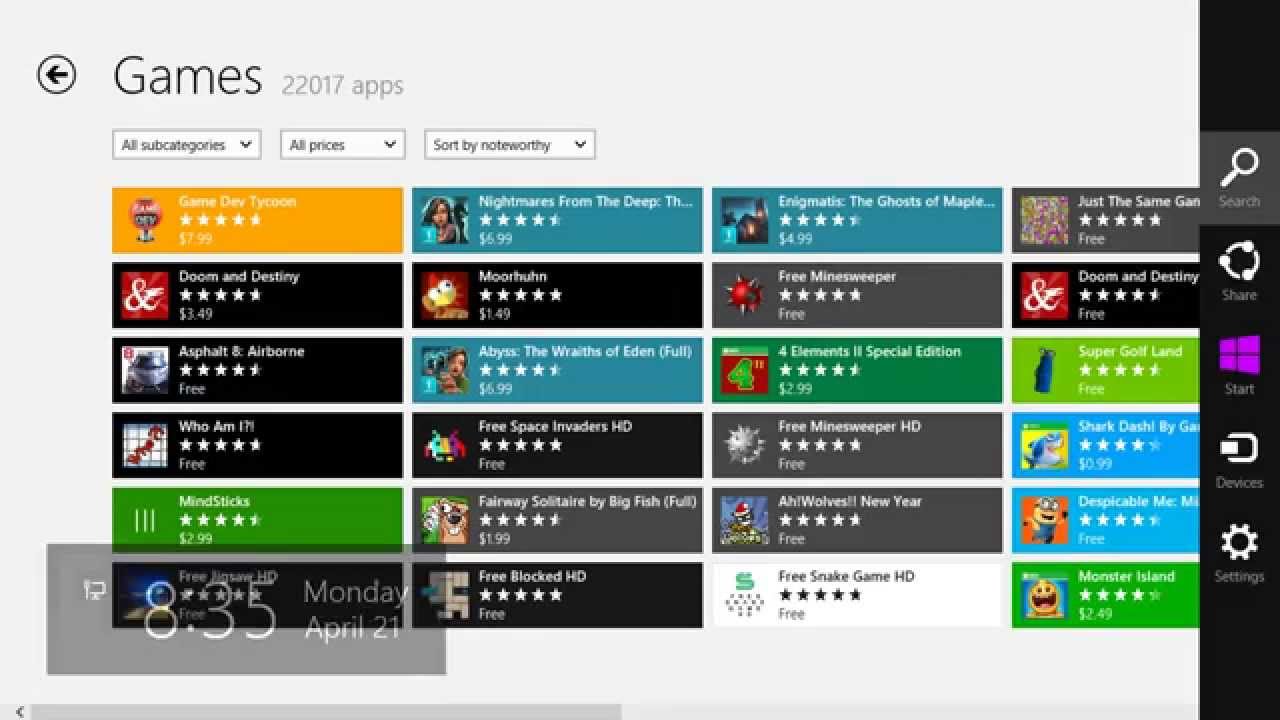Click the Despicable Me minion icon
The width and height of the screenshot is (1280, 720).
[1045, 520]
